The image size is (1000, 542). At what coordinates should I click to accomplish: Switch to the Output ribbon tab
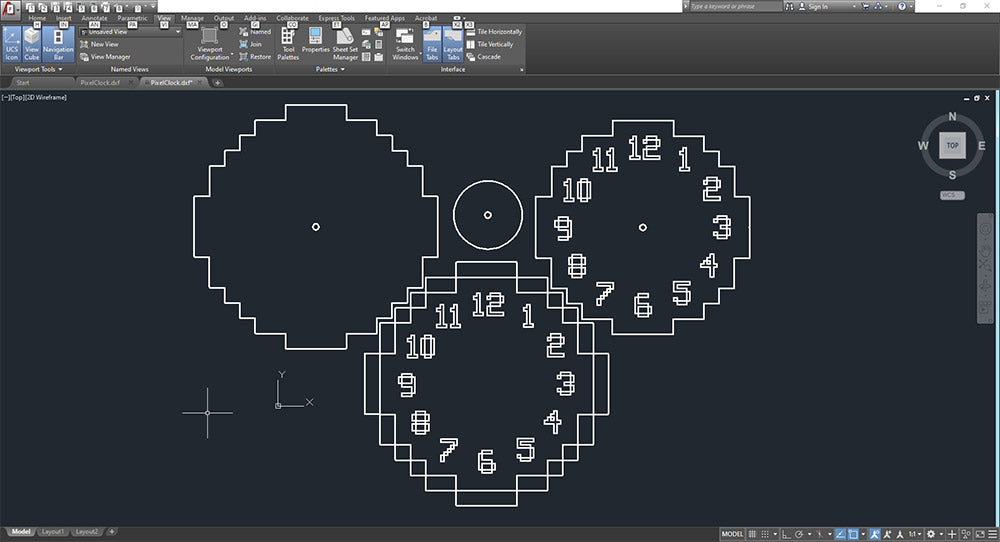pos(224,18)
